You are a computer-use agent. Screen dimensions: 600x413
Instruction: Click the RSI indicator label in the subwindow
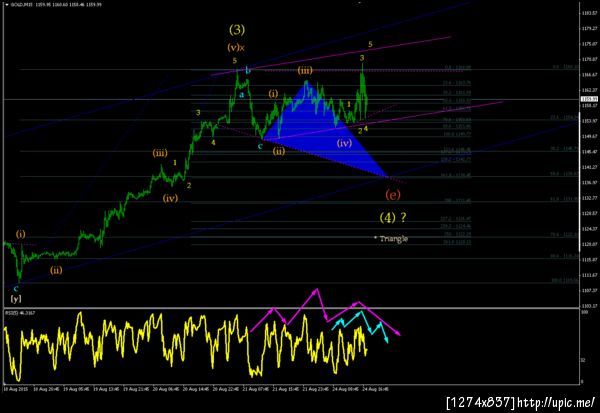[x=20, y=313]
